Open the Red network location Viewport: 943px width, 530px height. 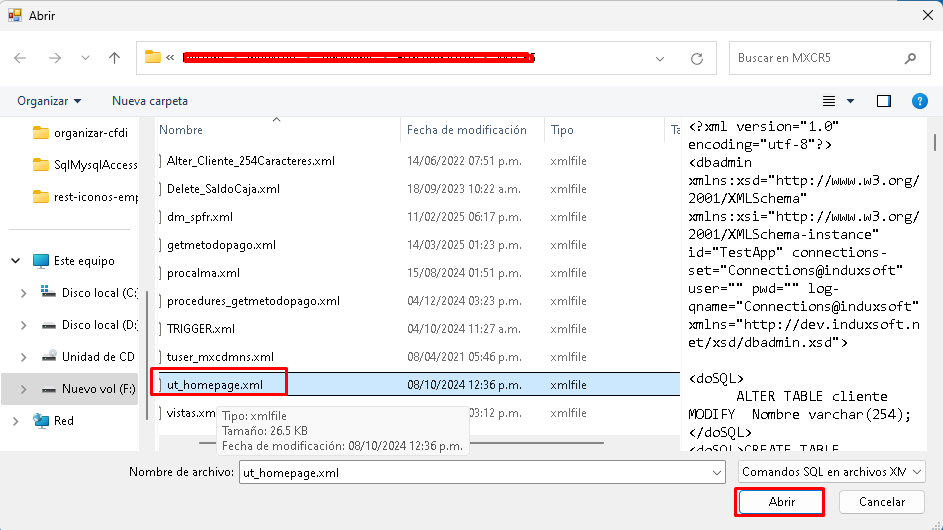coord(63,421)
